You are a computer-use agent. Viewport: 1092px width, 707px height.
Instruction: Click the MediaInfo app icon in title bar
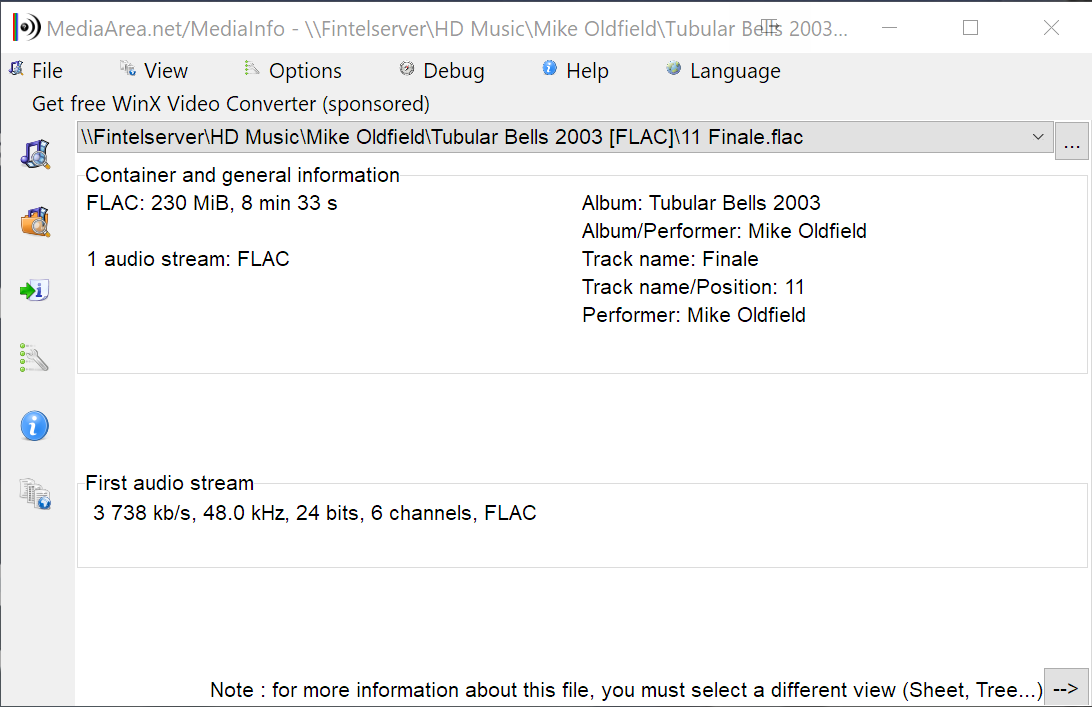pos(27,27)
